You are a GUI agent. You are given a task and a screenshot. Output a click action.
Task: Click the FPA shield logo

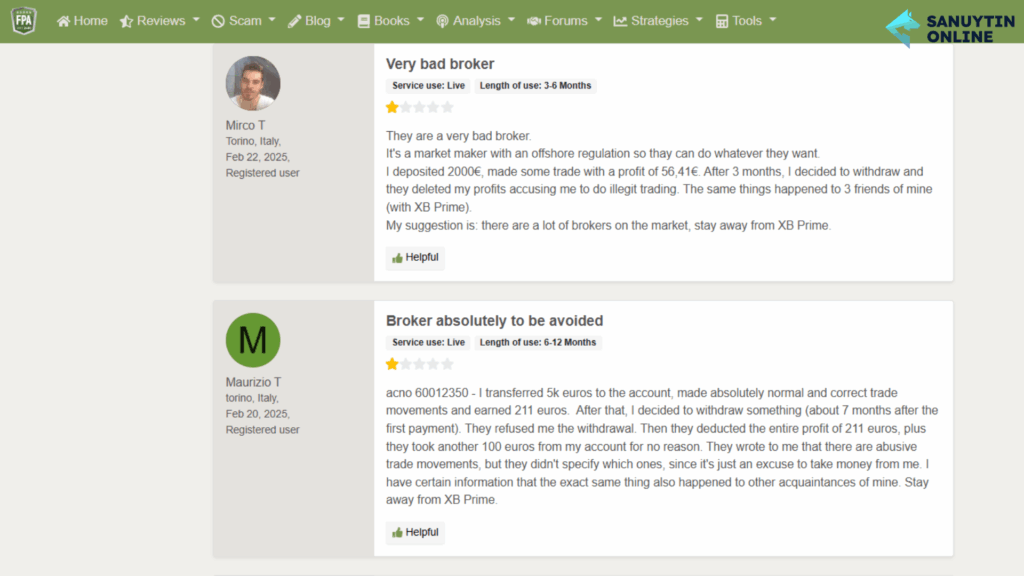click(x=24, y=21)
